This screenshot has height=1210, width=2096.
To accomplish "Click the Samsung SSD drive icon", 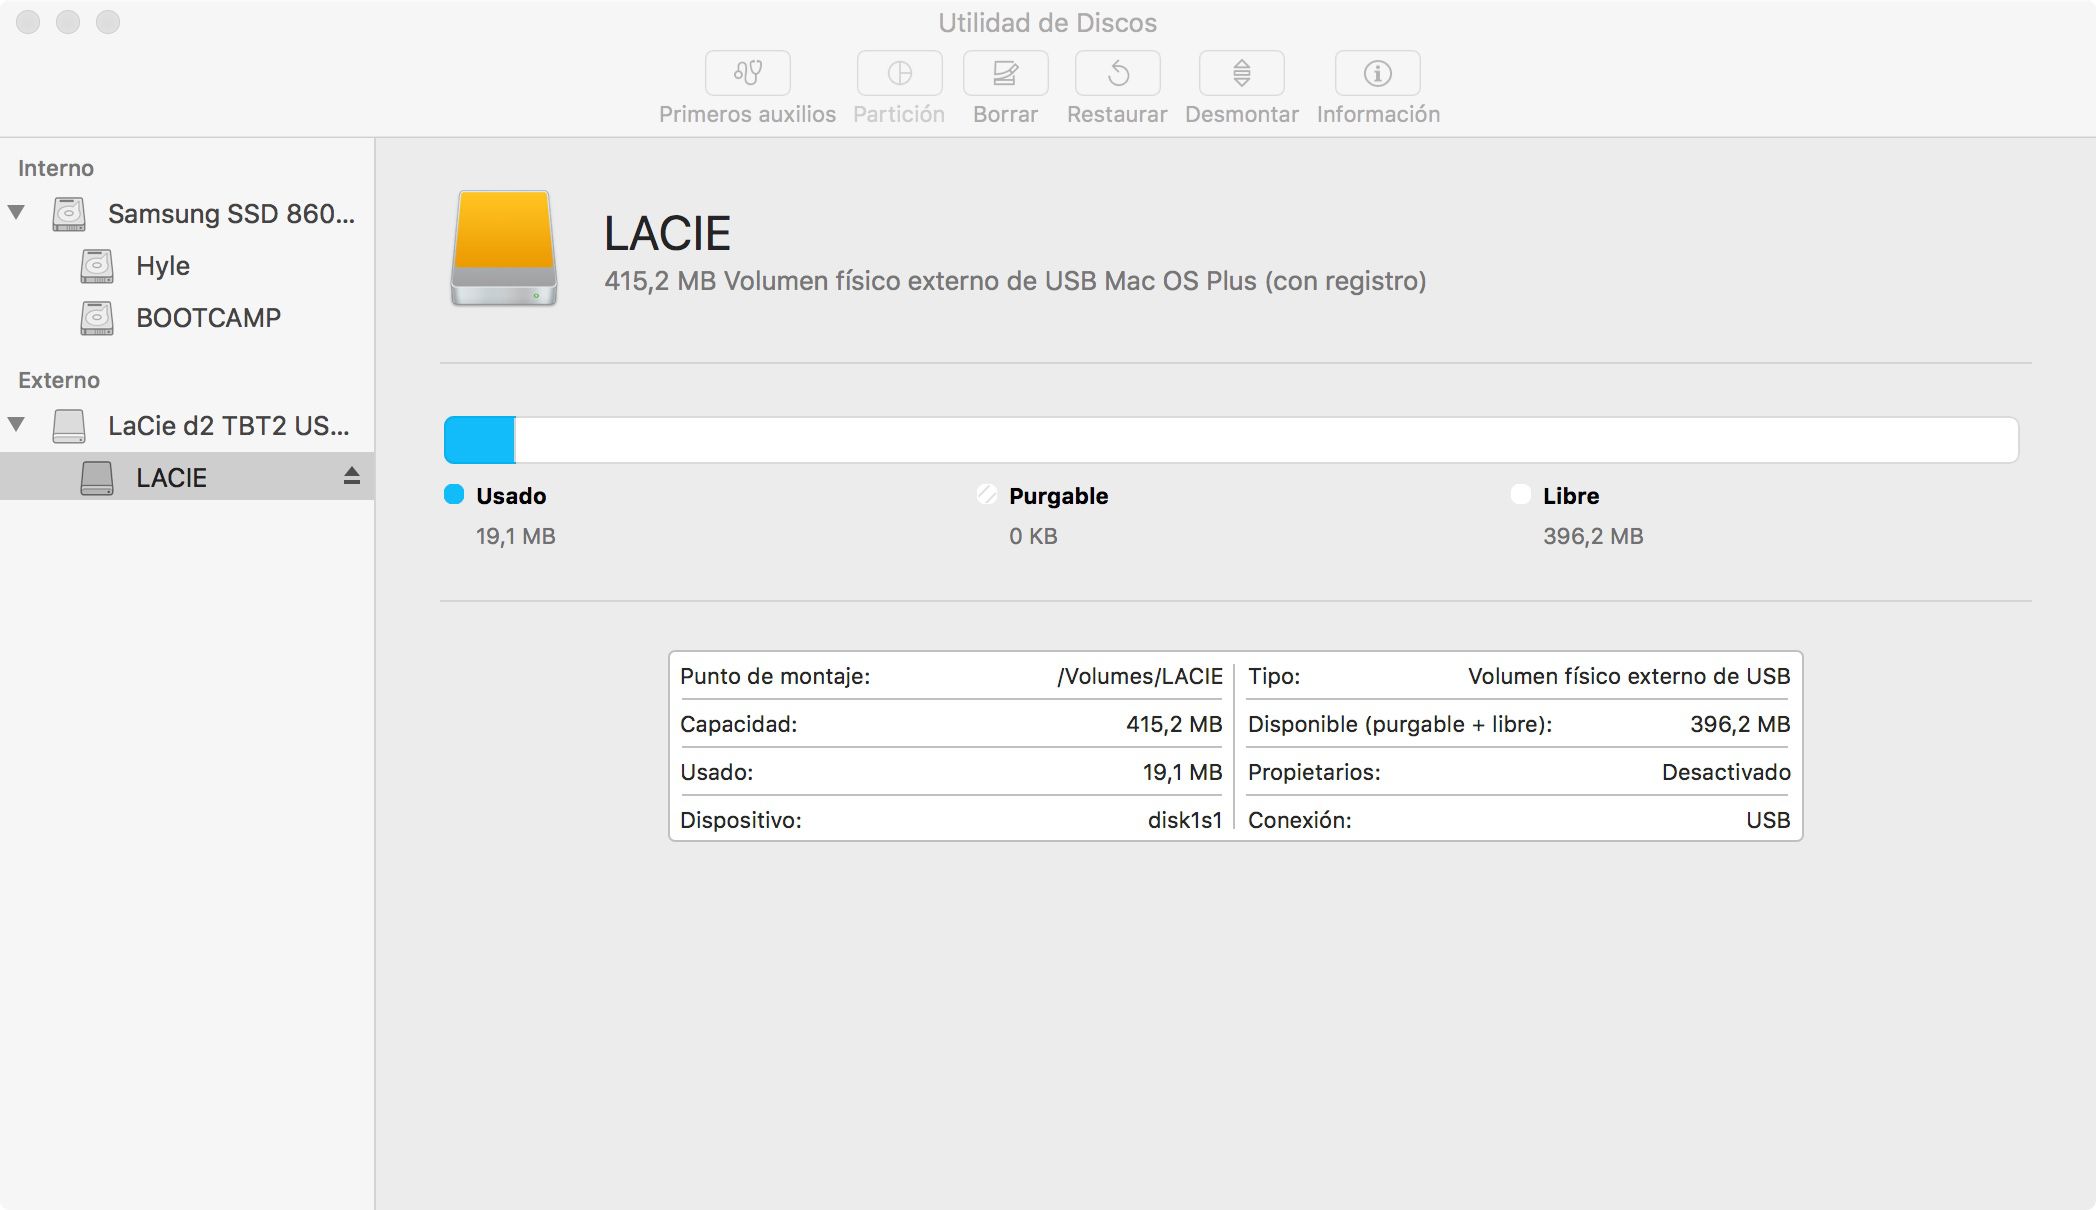I will (69, 214).
